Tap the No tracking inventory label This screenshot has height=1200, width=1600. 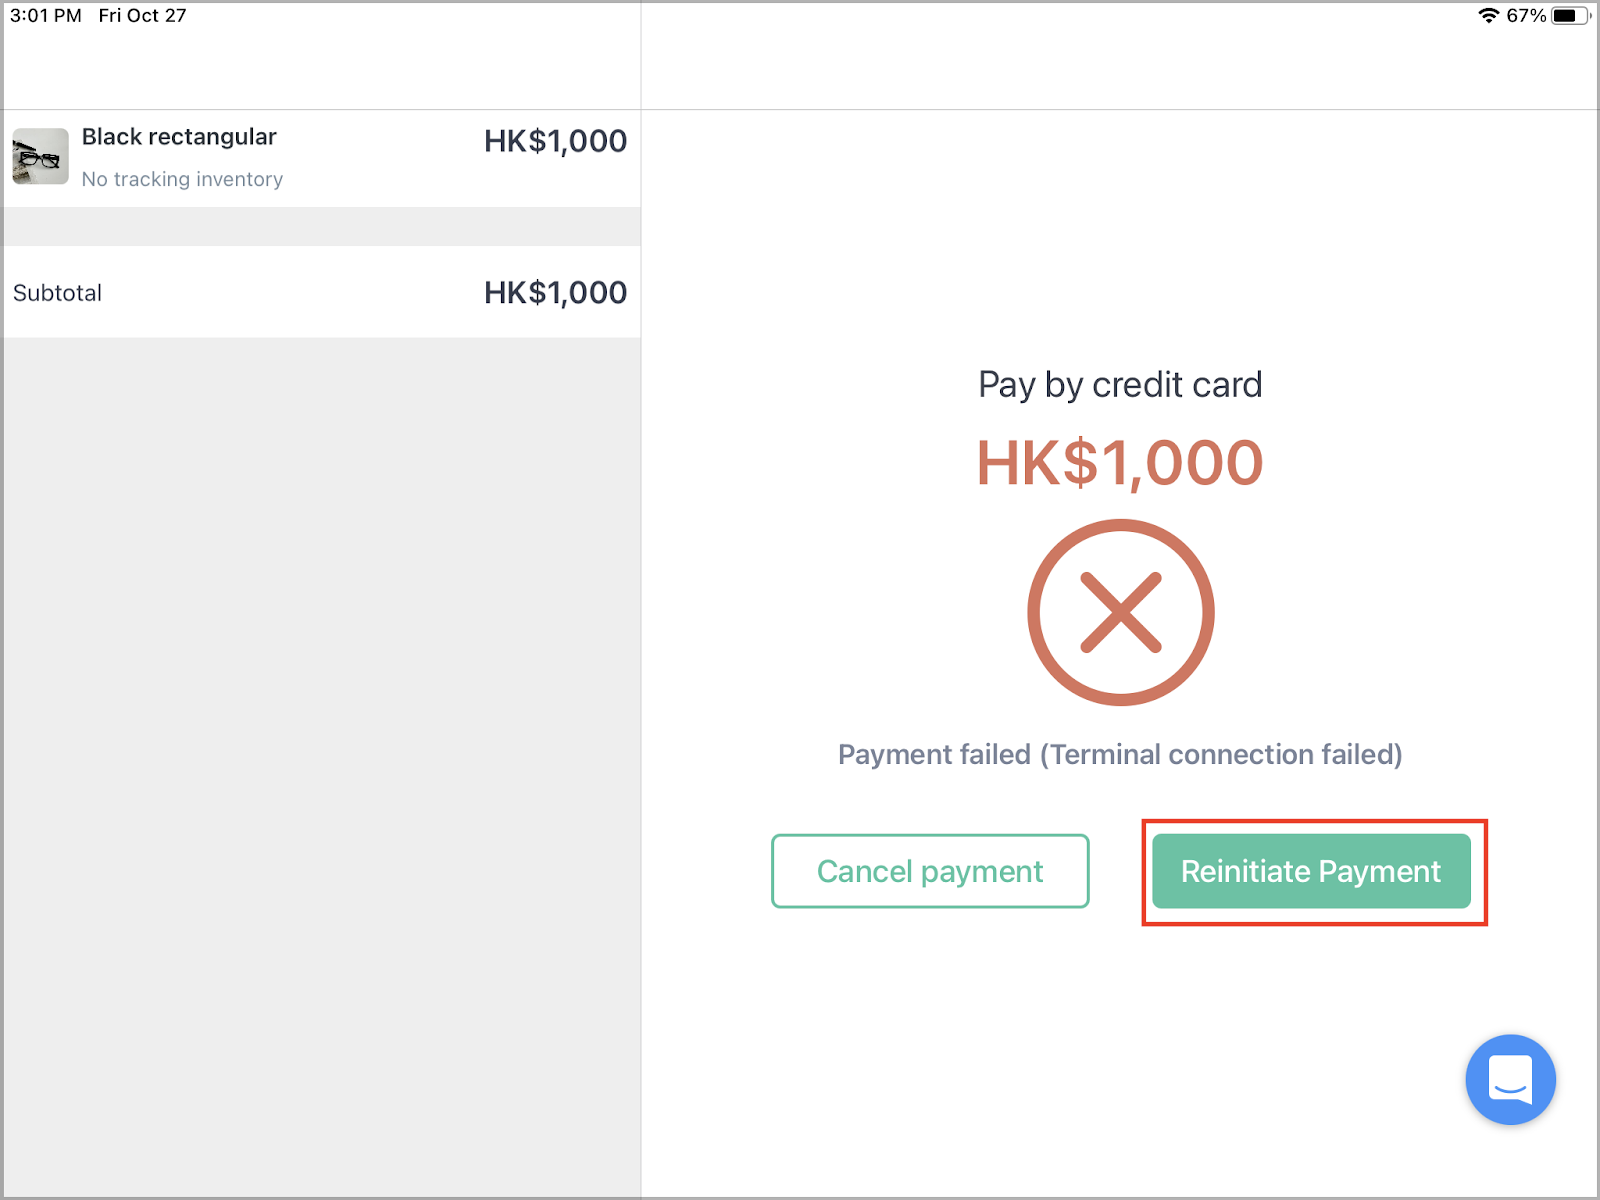point(182,179)
